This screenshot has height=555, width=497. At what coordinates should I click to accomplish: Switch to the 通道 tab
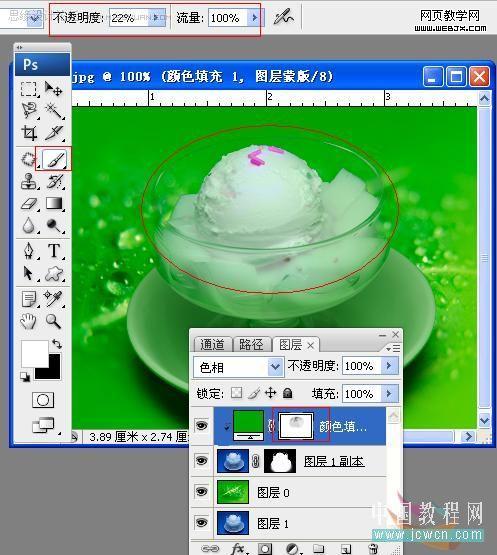click(x=212, y=344)
